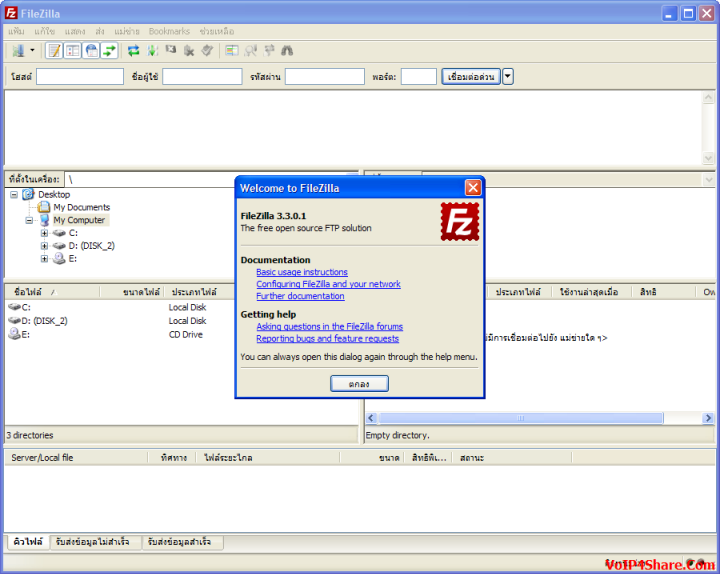Viewport: 720px width, 574px height.
Task: Focus the พอร์ต port input field
Action: pyautogui.click(x=418, y=76)
